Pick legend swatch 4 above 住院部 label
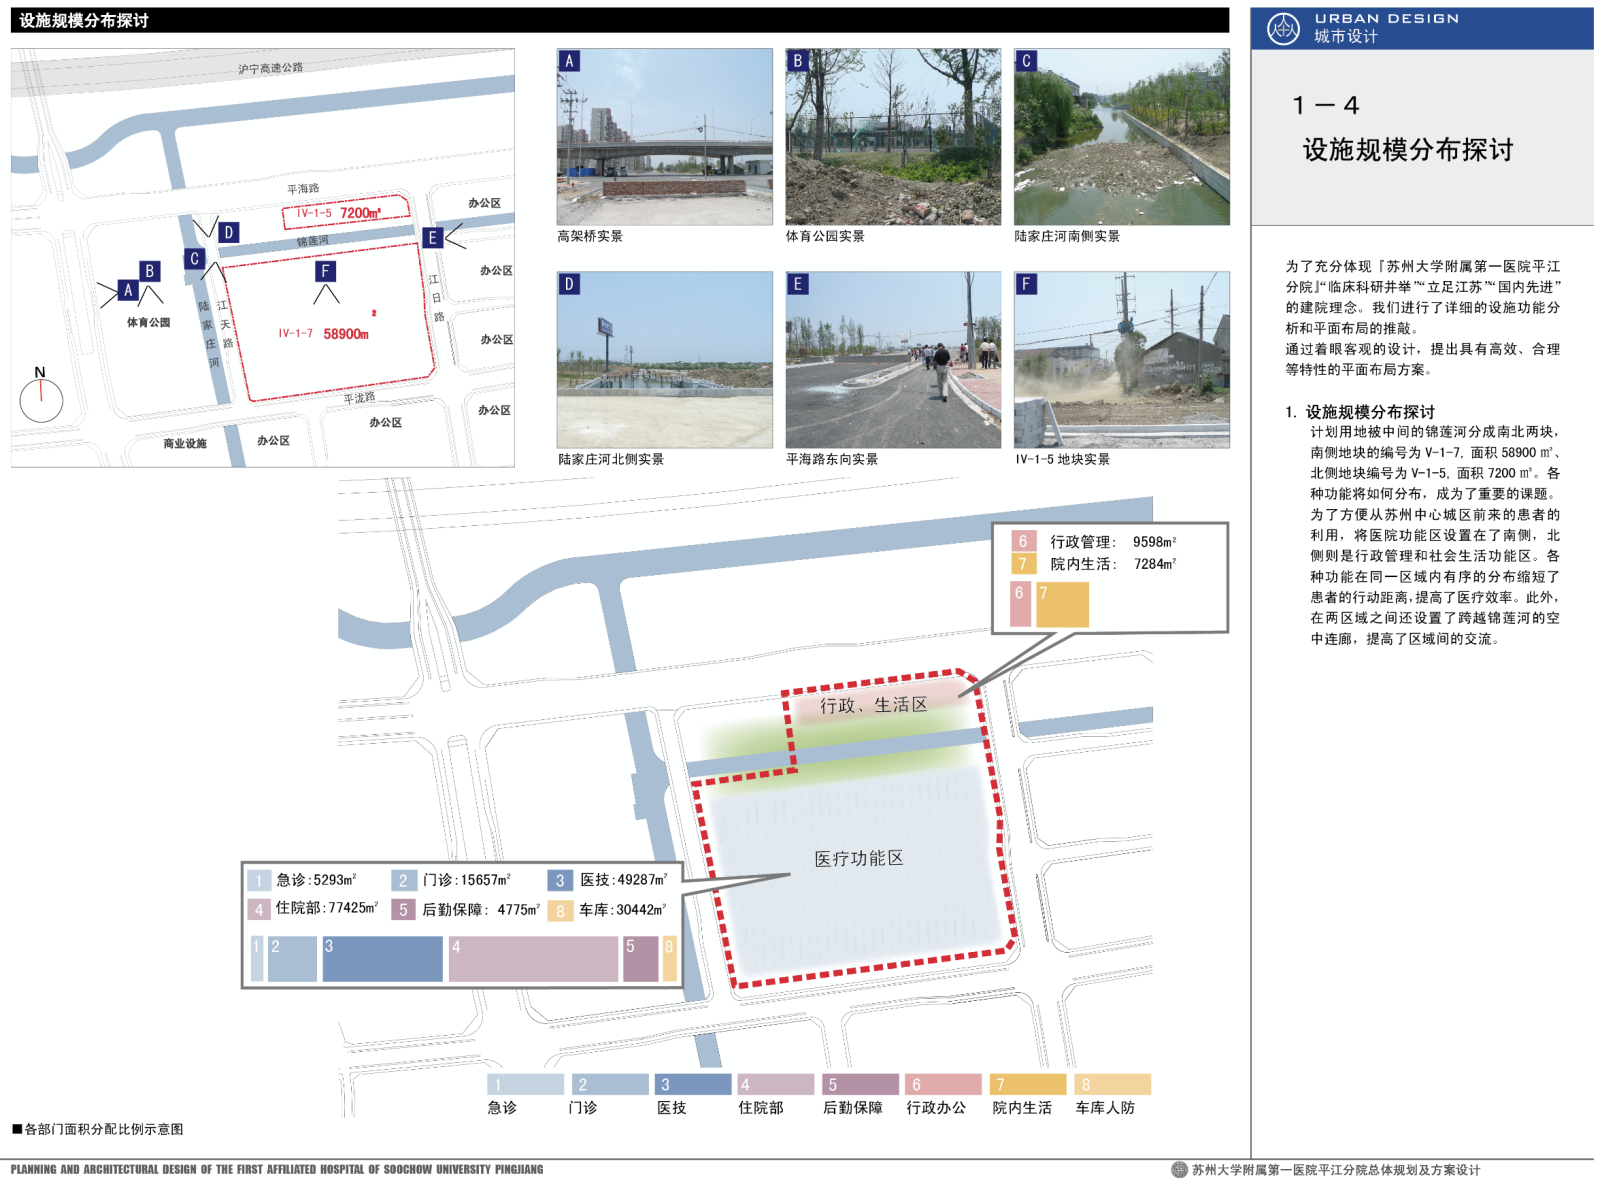 click(x=776, y=1084)
